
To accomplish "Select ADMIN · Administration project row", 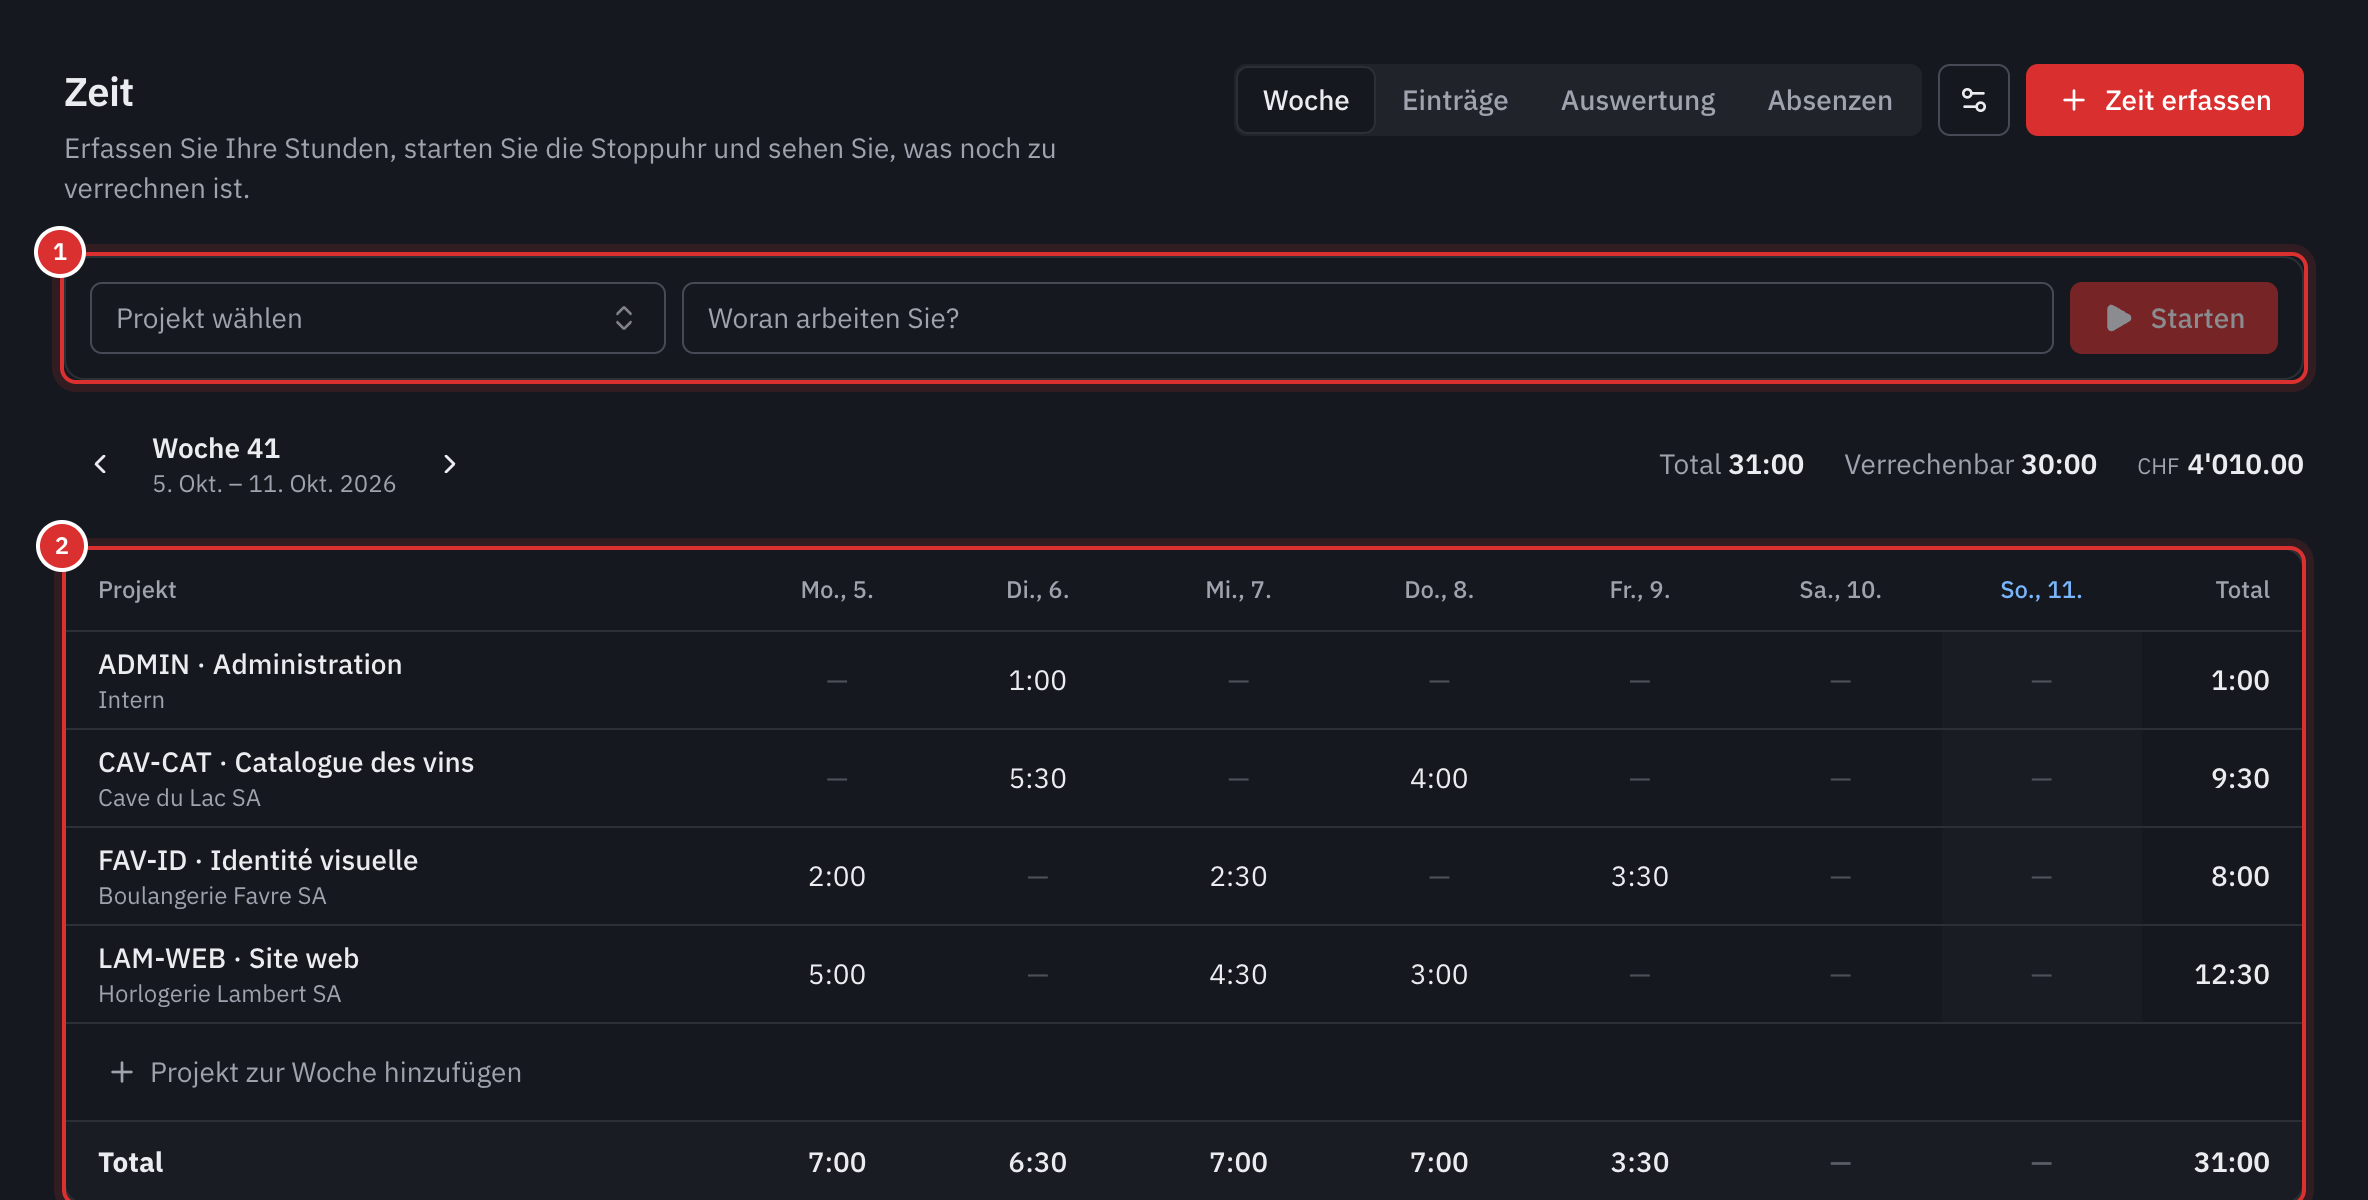I will tap(1183, 680).
